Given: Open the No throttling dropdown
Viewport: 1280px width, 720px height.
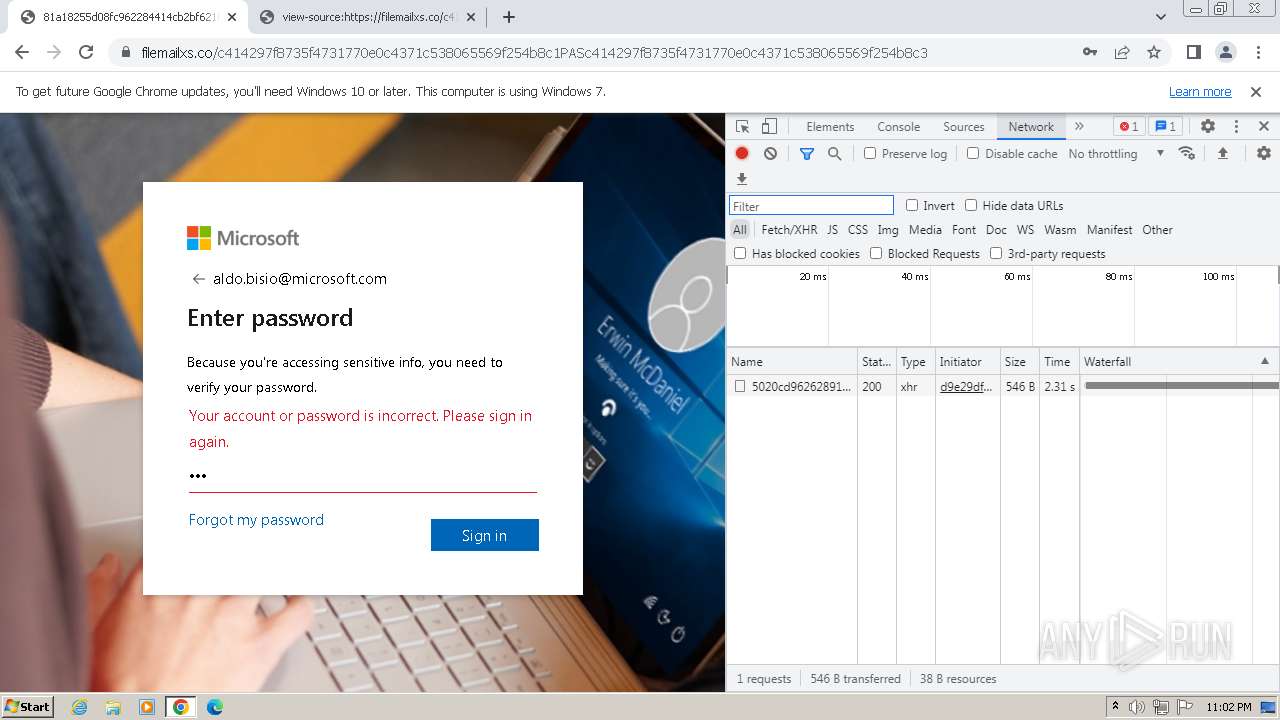Looking at the screenshot, I should (1116, 153).
